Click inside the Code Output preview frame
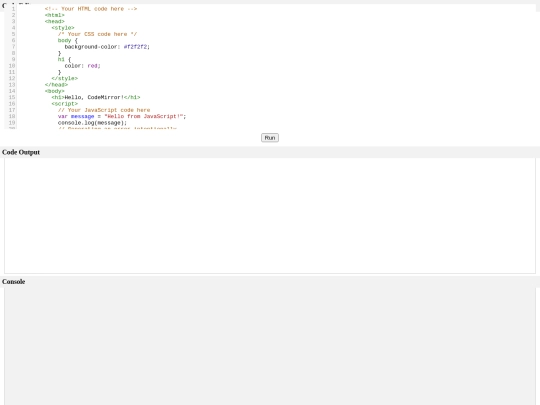This screenshot has height=405, width=540. point(270,216)
